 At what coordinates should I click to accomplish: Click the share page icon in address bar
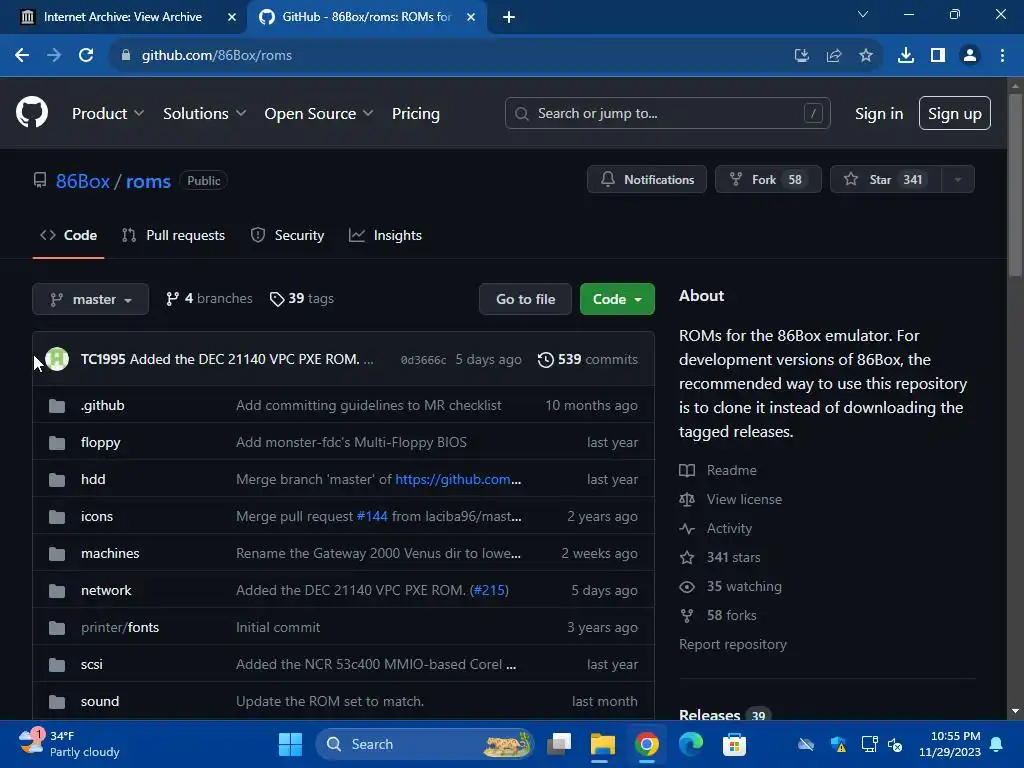click(x=834, y=56)
